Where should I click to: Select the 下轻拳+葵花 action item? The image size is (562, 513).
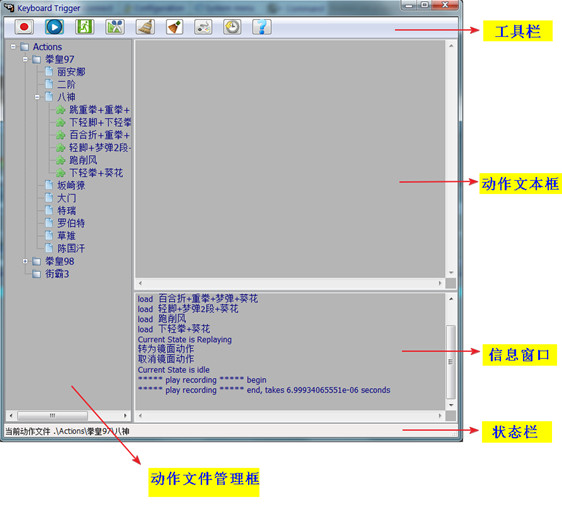point(96,173)
